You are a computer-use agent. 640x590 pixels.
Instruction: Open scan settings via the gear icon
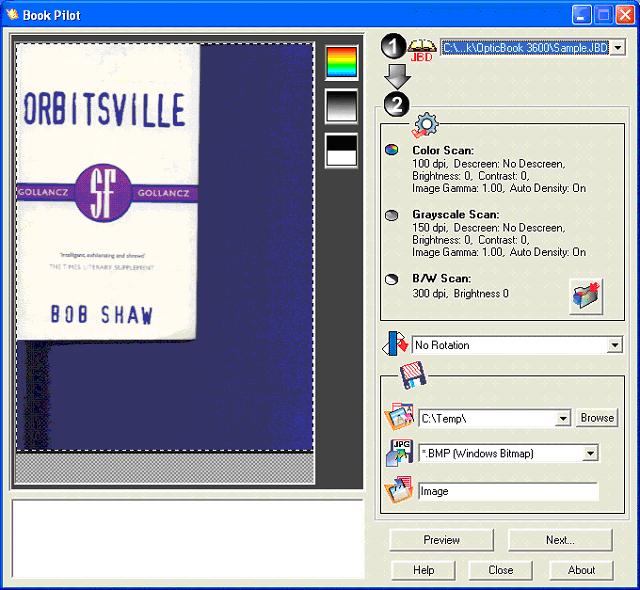point(425,125)
